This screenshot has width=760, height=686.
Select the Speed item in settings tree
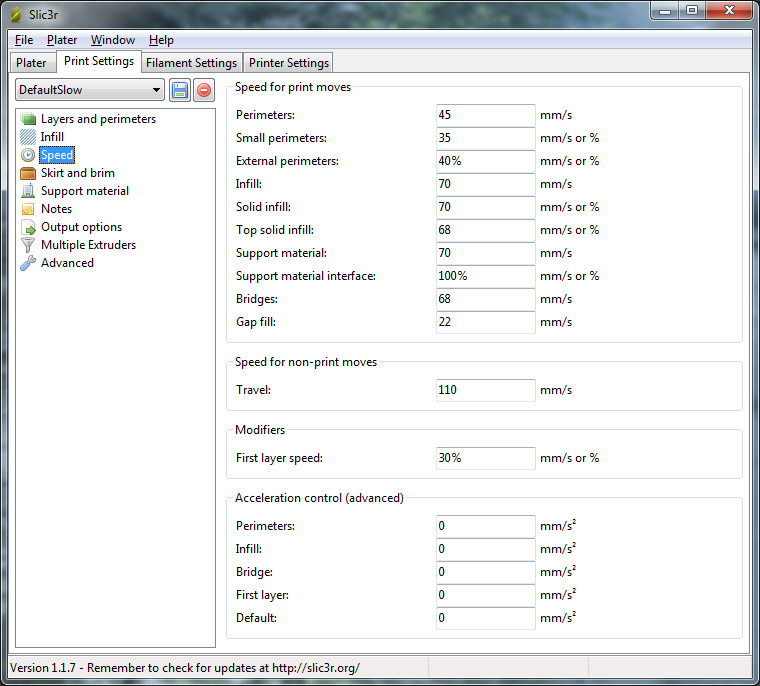(57, 155)
